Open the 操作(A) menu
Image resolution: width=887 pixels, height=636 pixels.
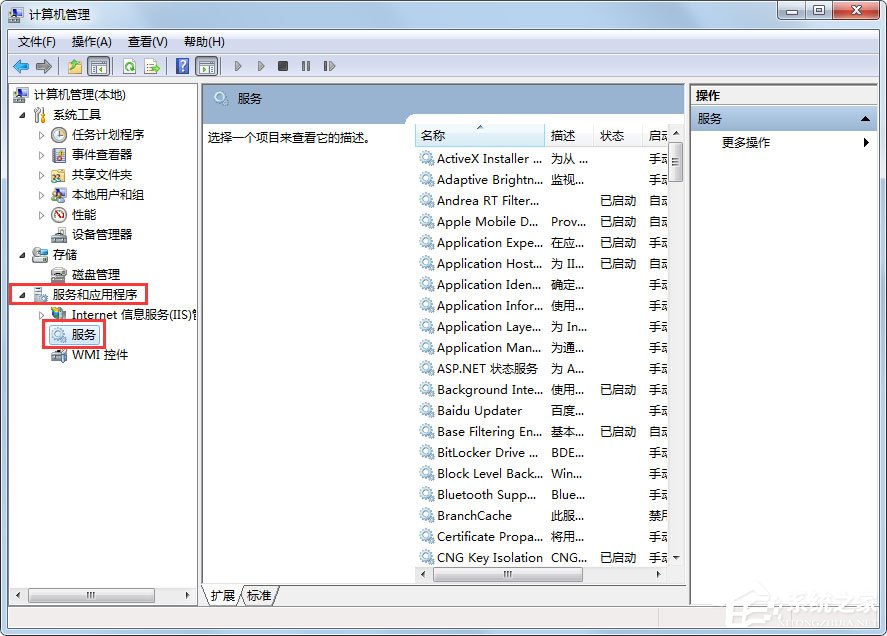click(x=92, y=41)
